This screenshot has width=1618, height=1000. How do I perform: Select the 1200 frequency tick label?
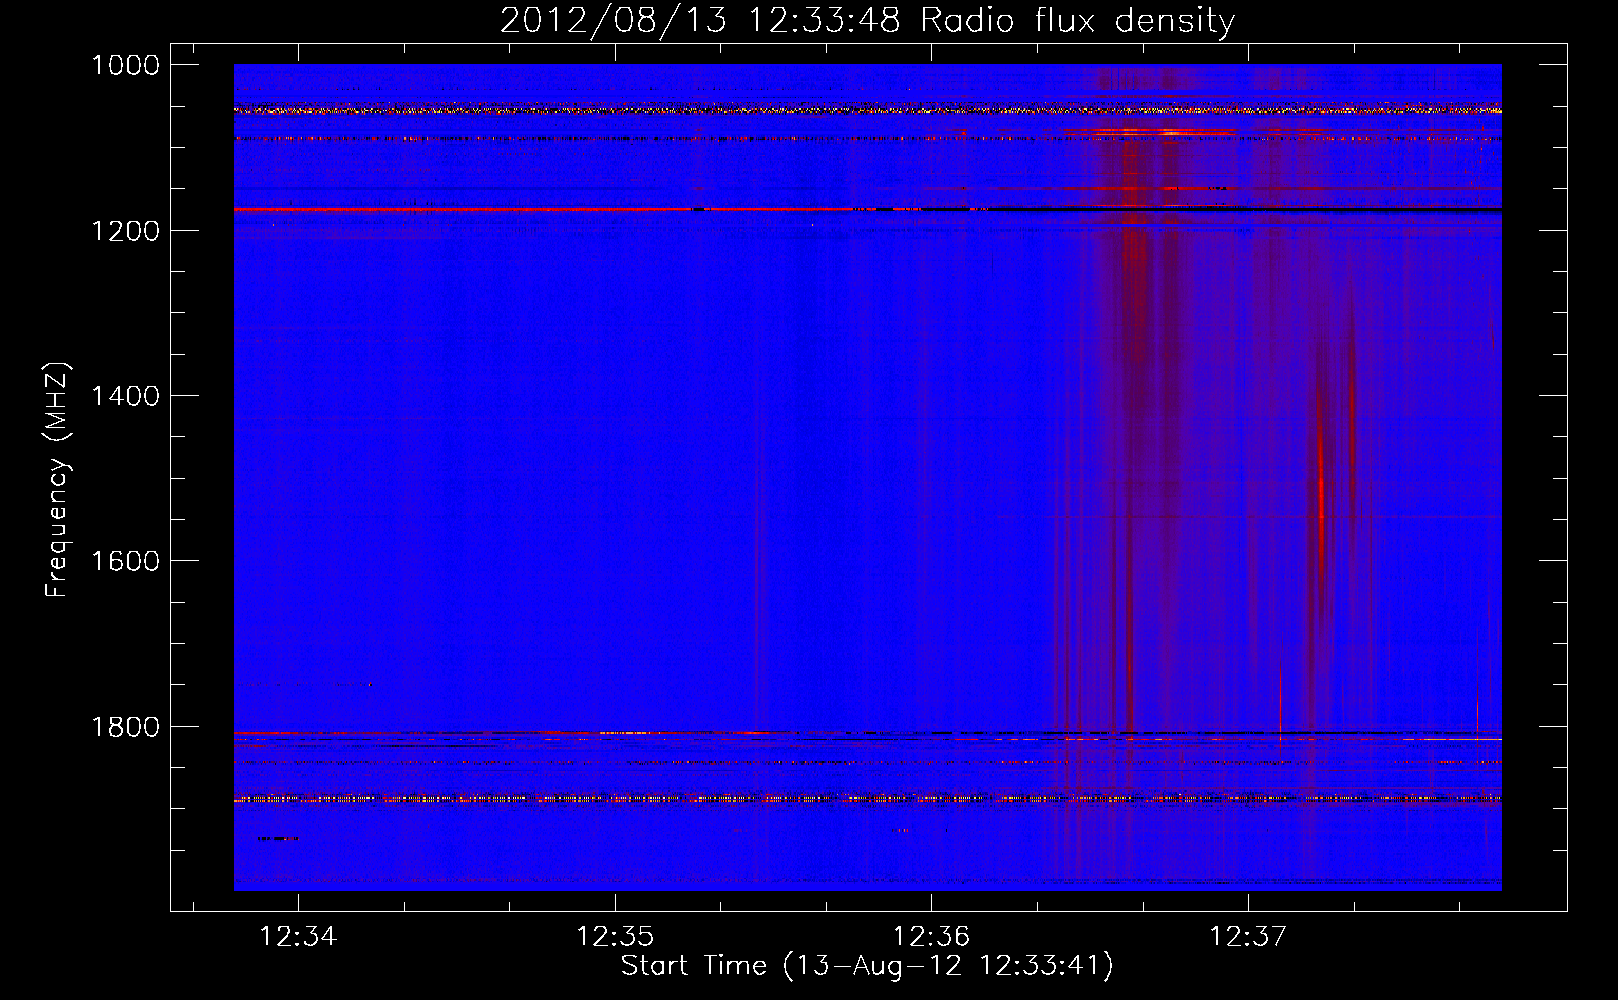click(x=125, y=231)
